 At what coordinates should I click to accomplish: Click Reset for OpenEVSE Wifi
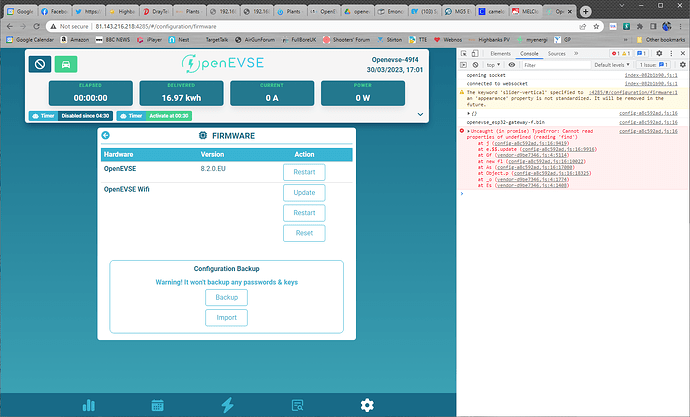(304, 233)
